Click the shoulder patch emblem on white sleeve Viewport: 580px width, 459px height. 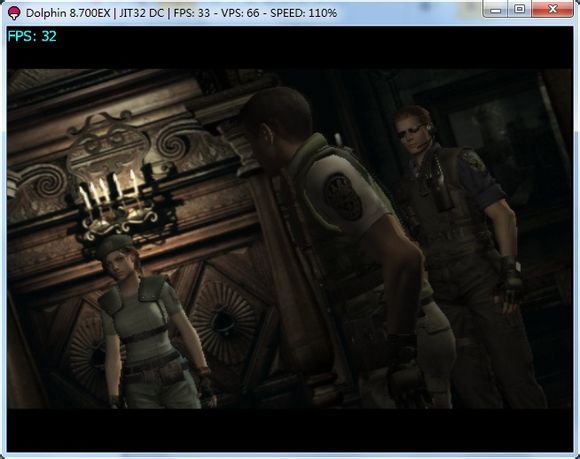(x=342, y=197)
